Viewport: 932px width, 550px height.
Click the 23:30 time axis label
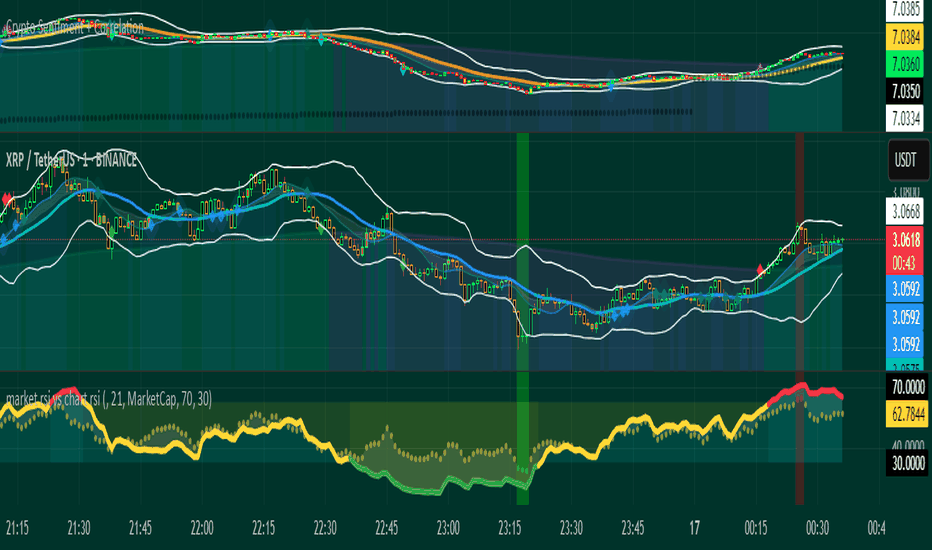(571, 527)
